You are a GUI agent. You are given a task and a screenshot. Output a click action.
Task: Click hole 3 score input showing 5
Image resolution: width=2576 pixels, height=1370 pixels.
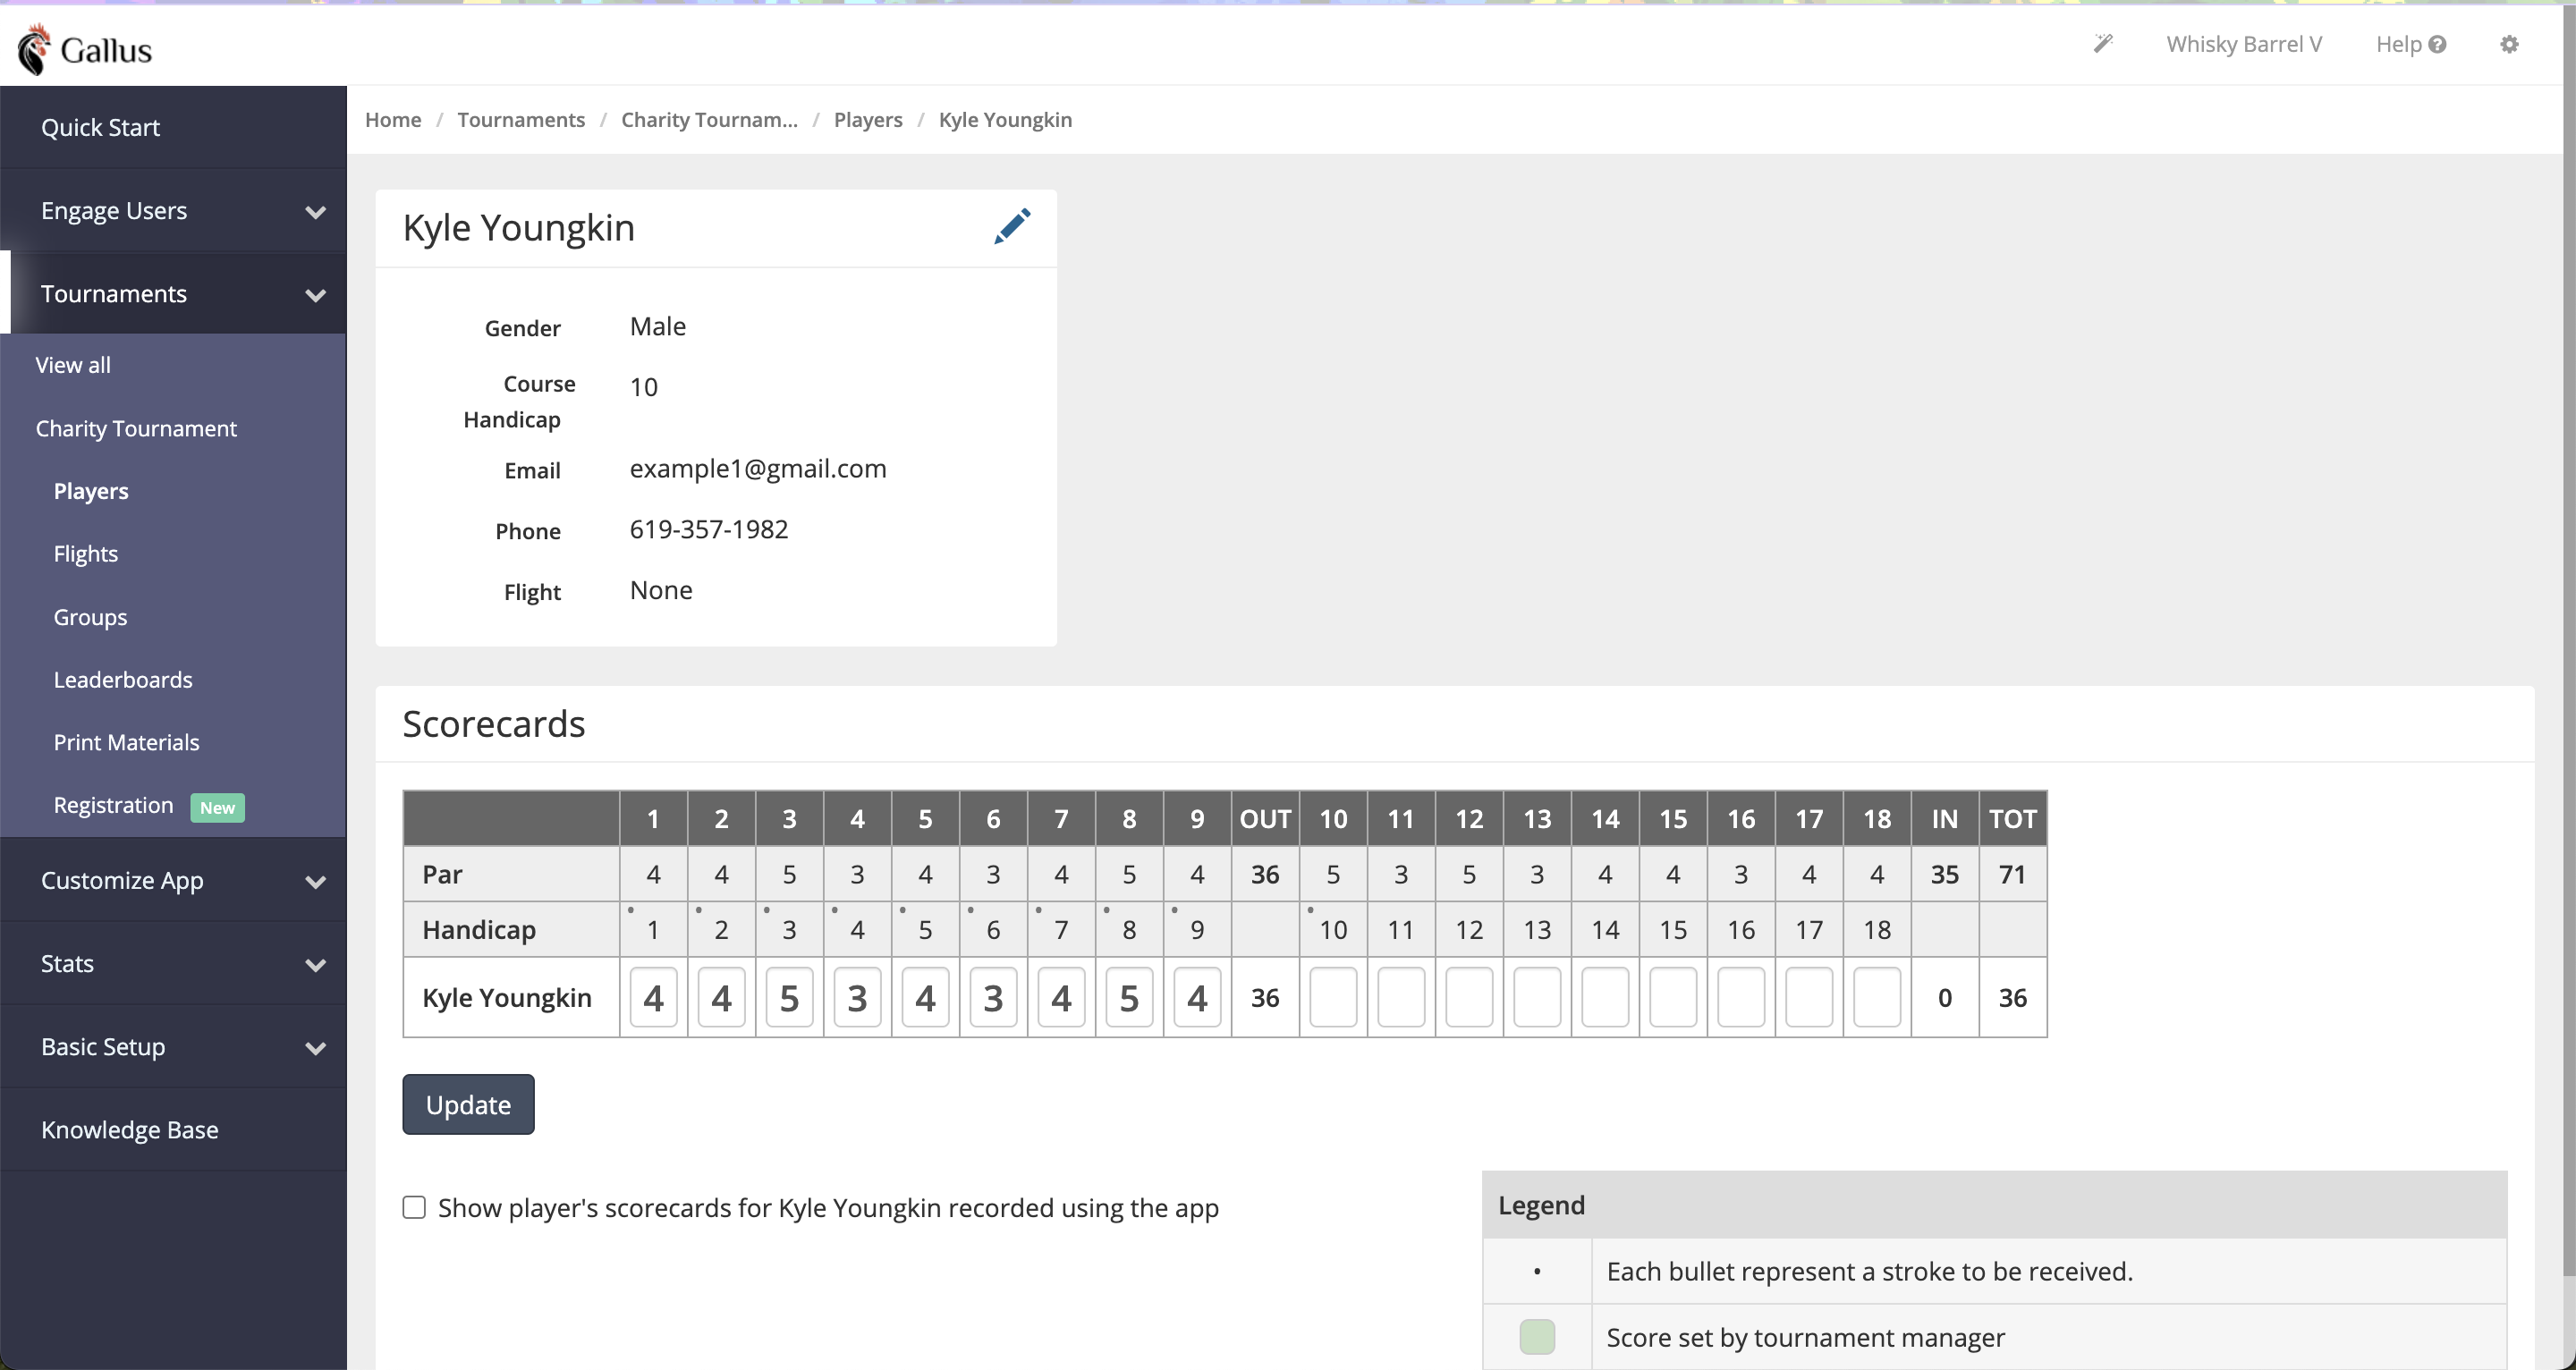(x=789, y=997)
